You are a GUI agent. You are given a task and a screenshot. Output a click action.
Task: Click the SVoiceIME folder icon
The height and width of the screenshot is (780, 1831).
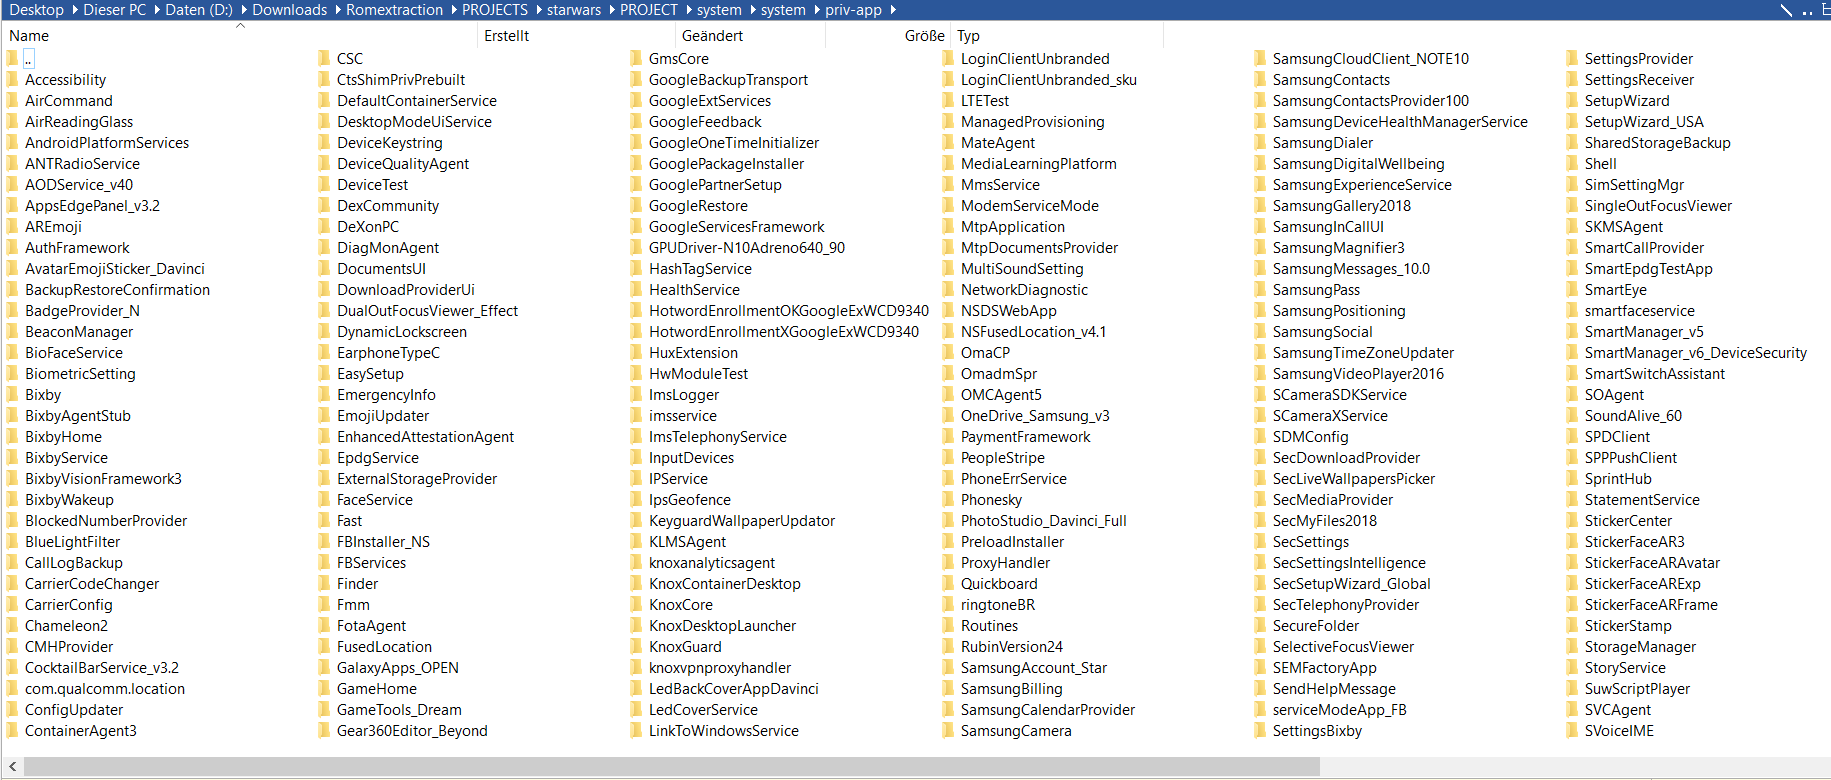pos(1572,731)
